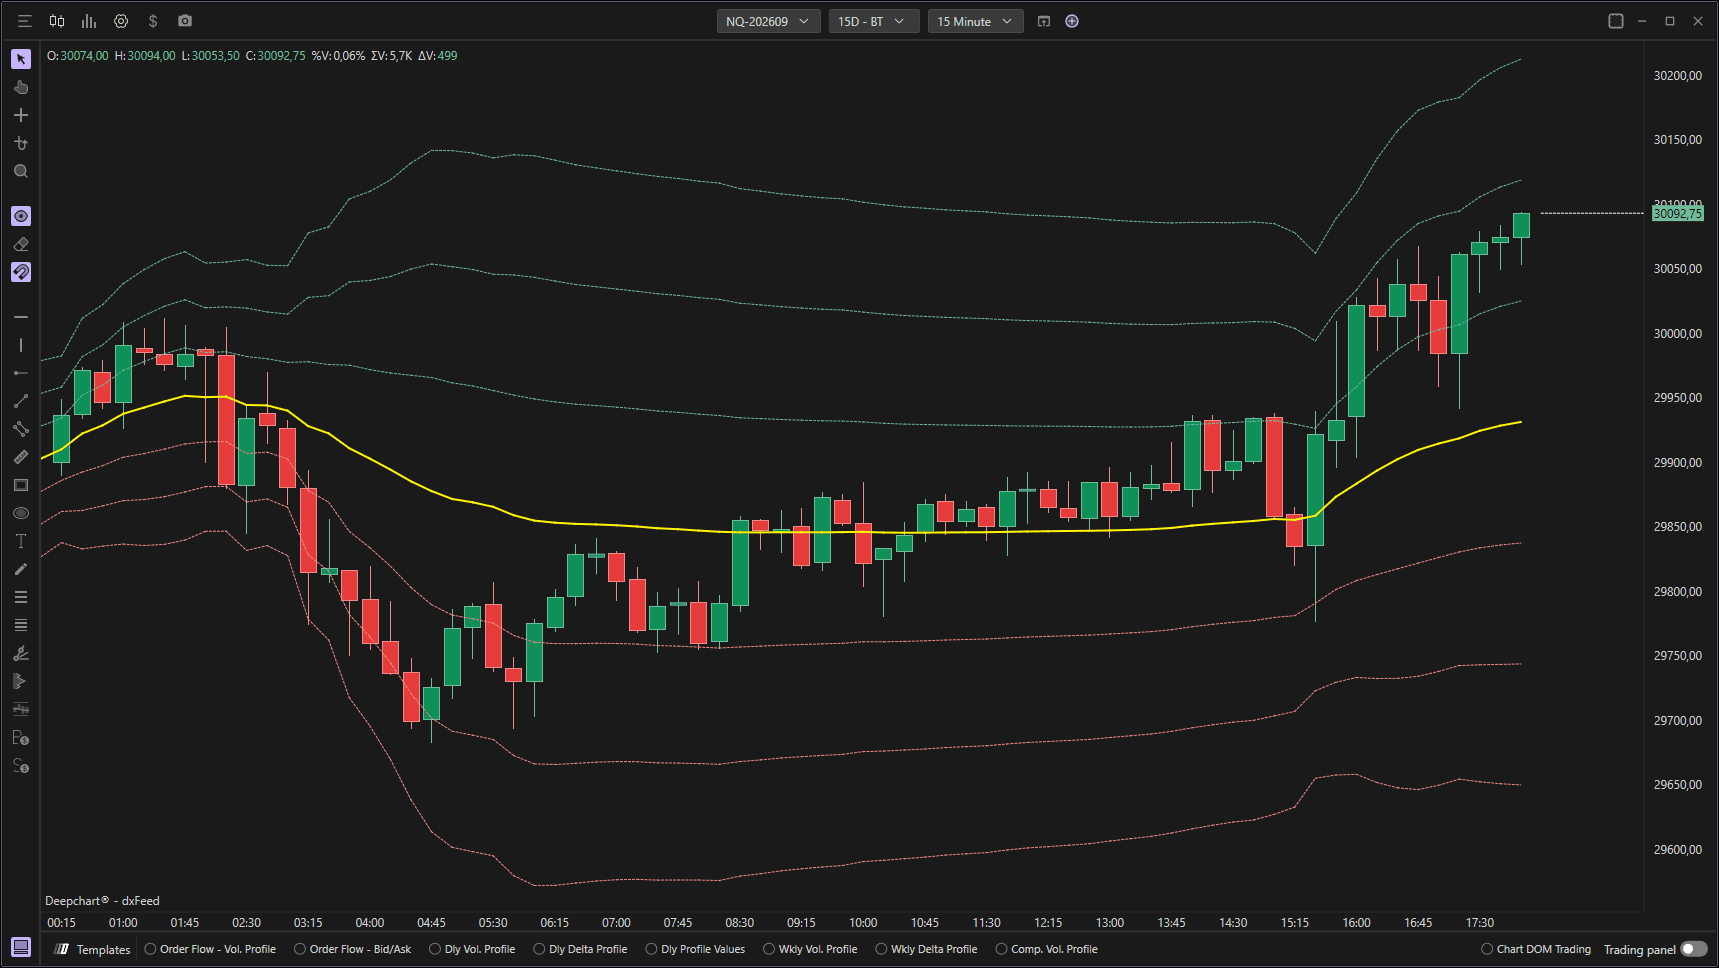
Task: Select the diagonal trend line tool
Action: click(21, 401)
